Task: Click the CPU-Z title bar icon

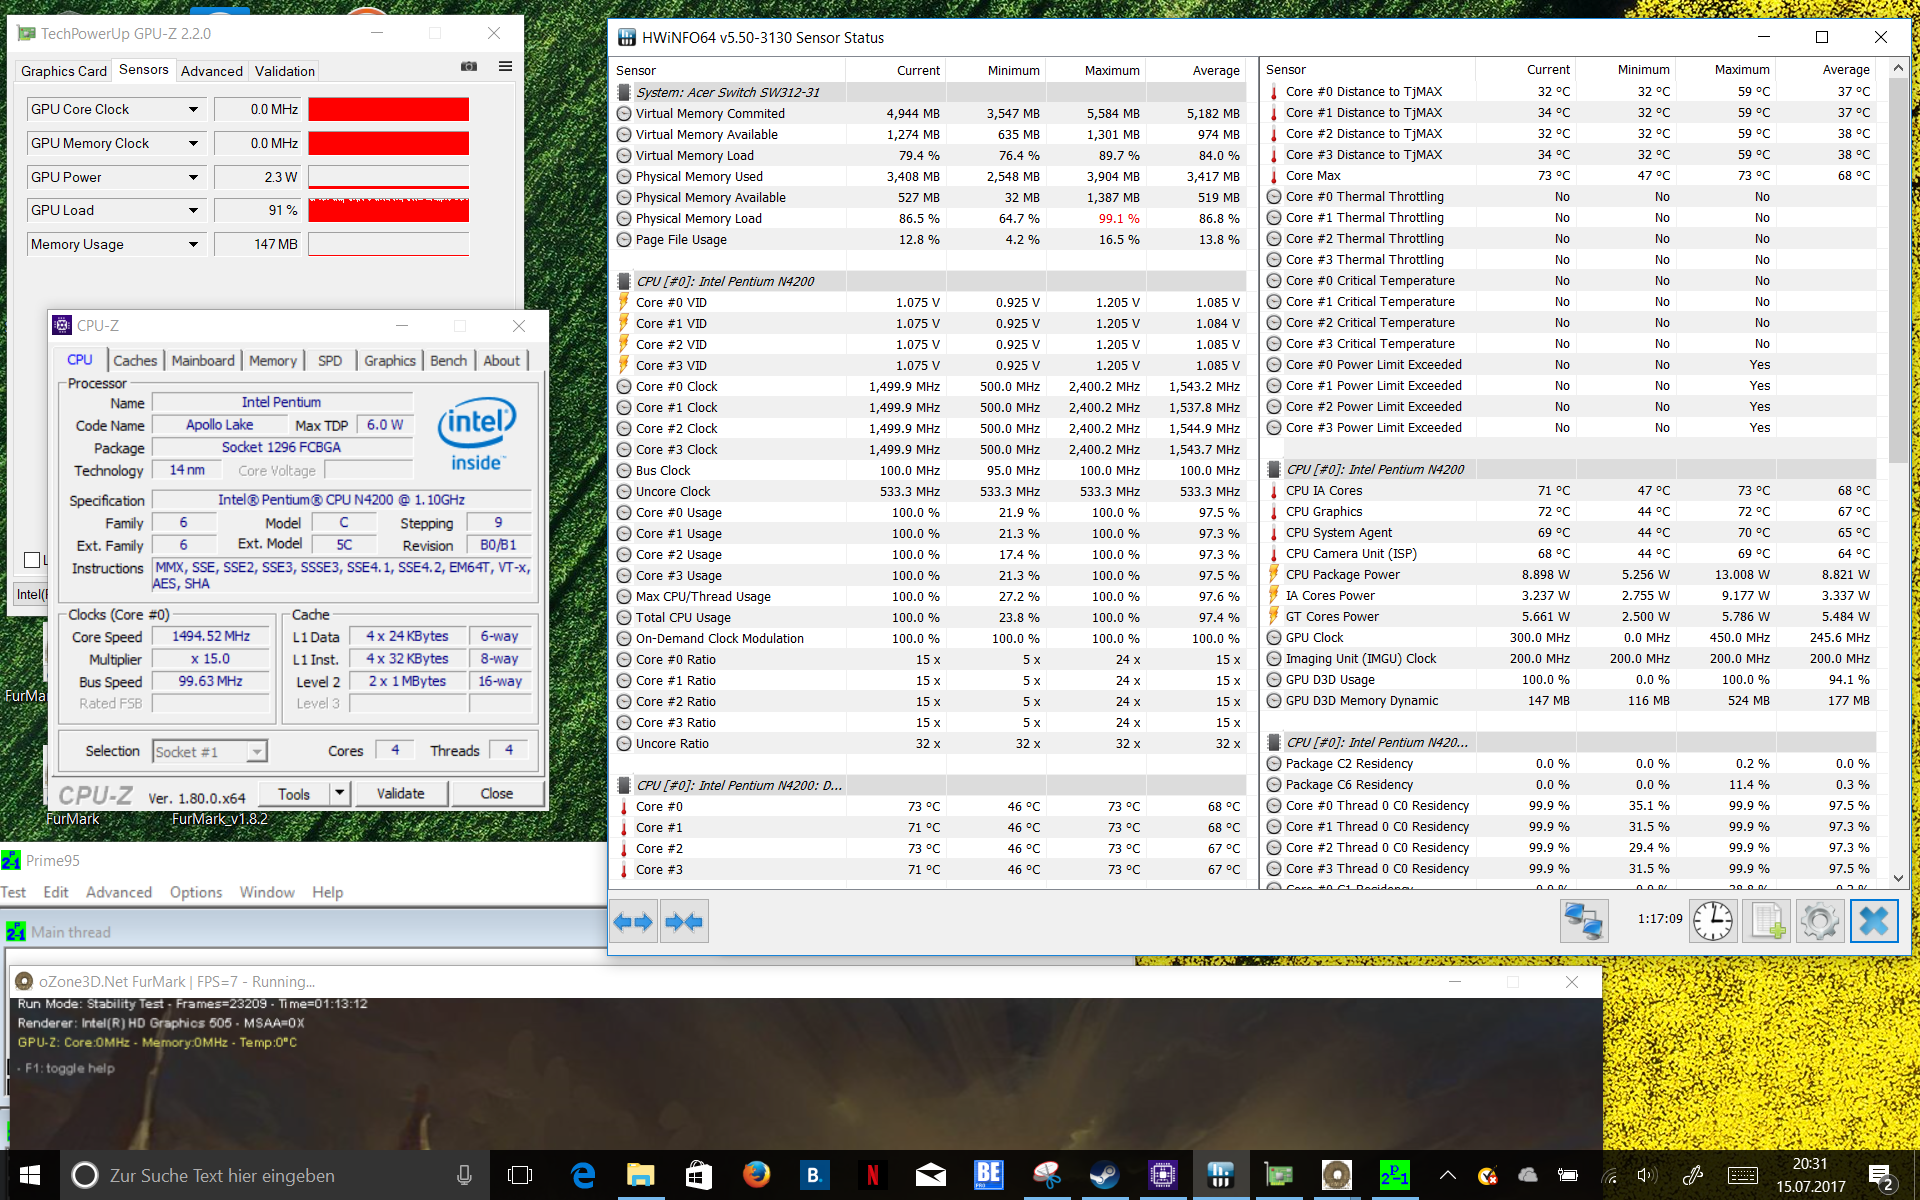Action: point(62,325)
